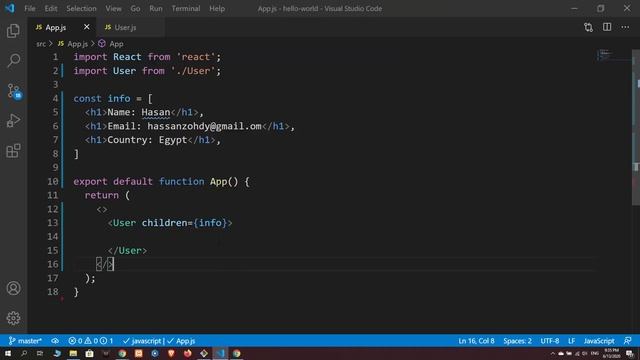Open the Windows notification center icon
This screenshot has height=360, width=640.
(x=630, y=354)
